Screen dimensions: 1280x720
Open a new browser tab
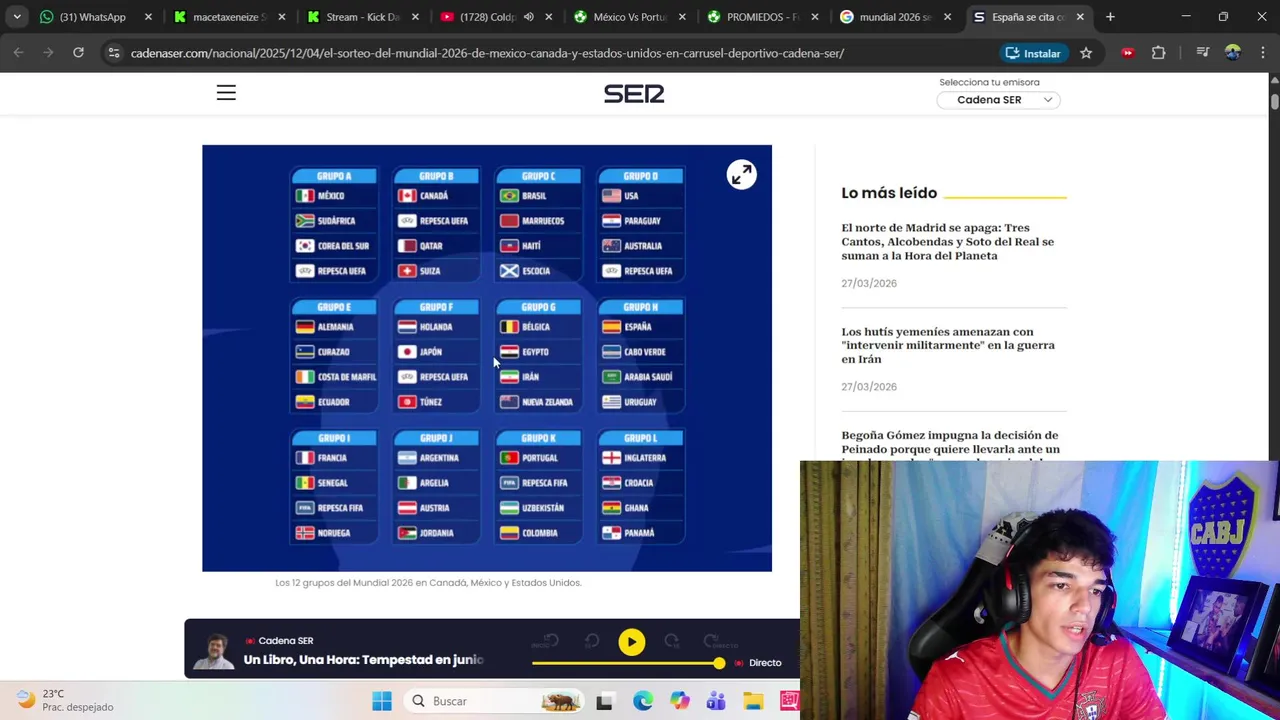tap(1110, 17)
